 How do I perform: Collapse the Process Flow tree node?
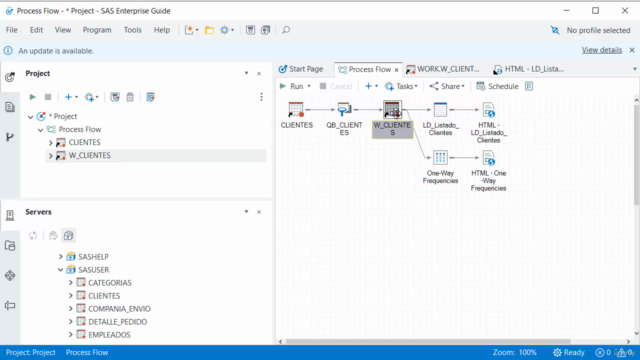tap(40, 130)
